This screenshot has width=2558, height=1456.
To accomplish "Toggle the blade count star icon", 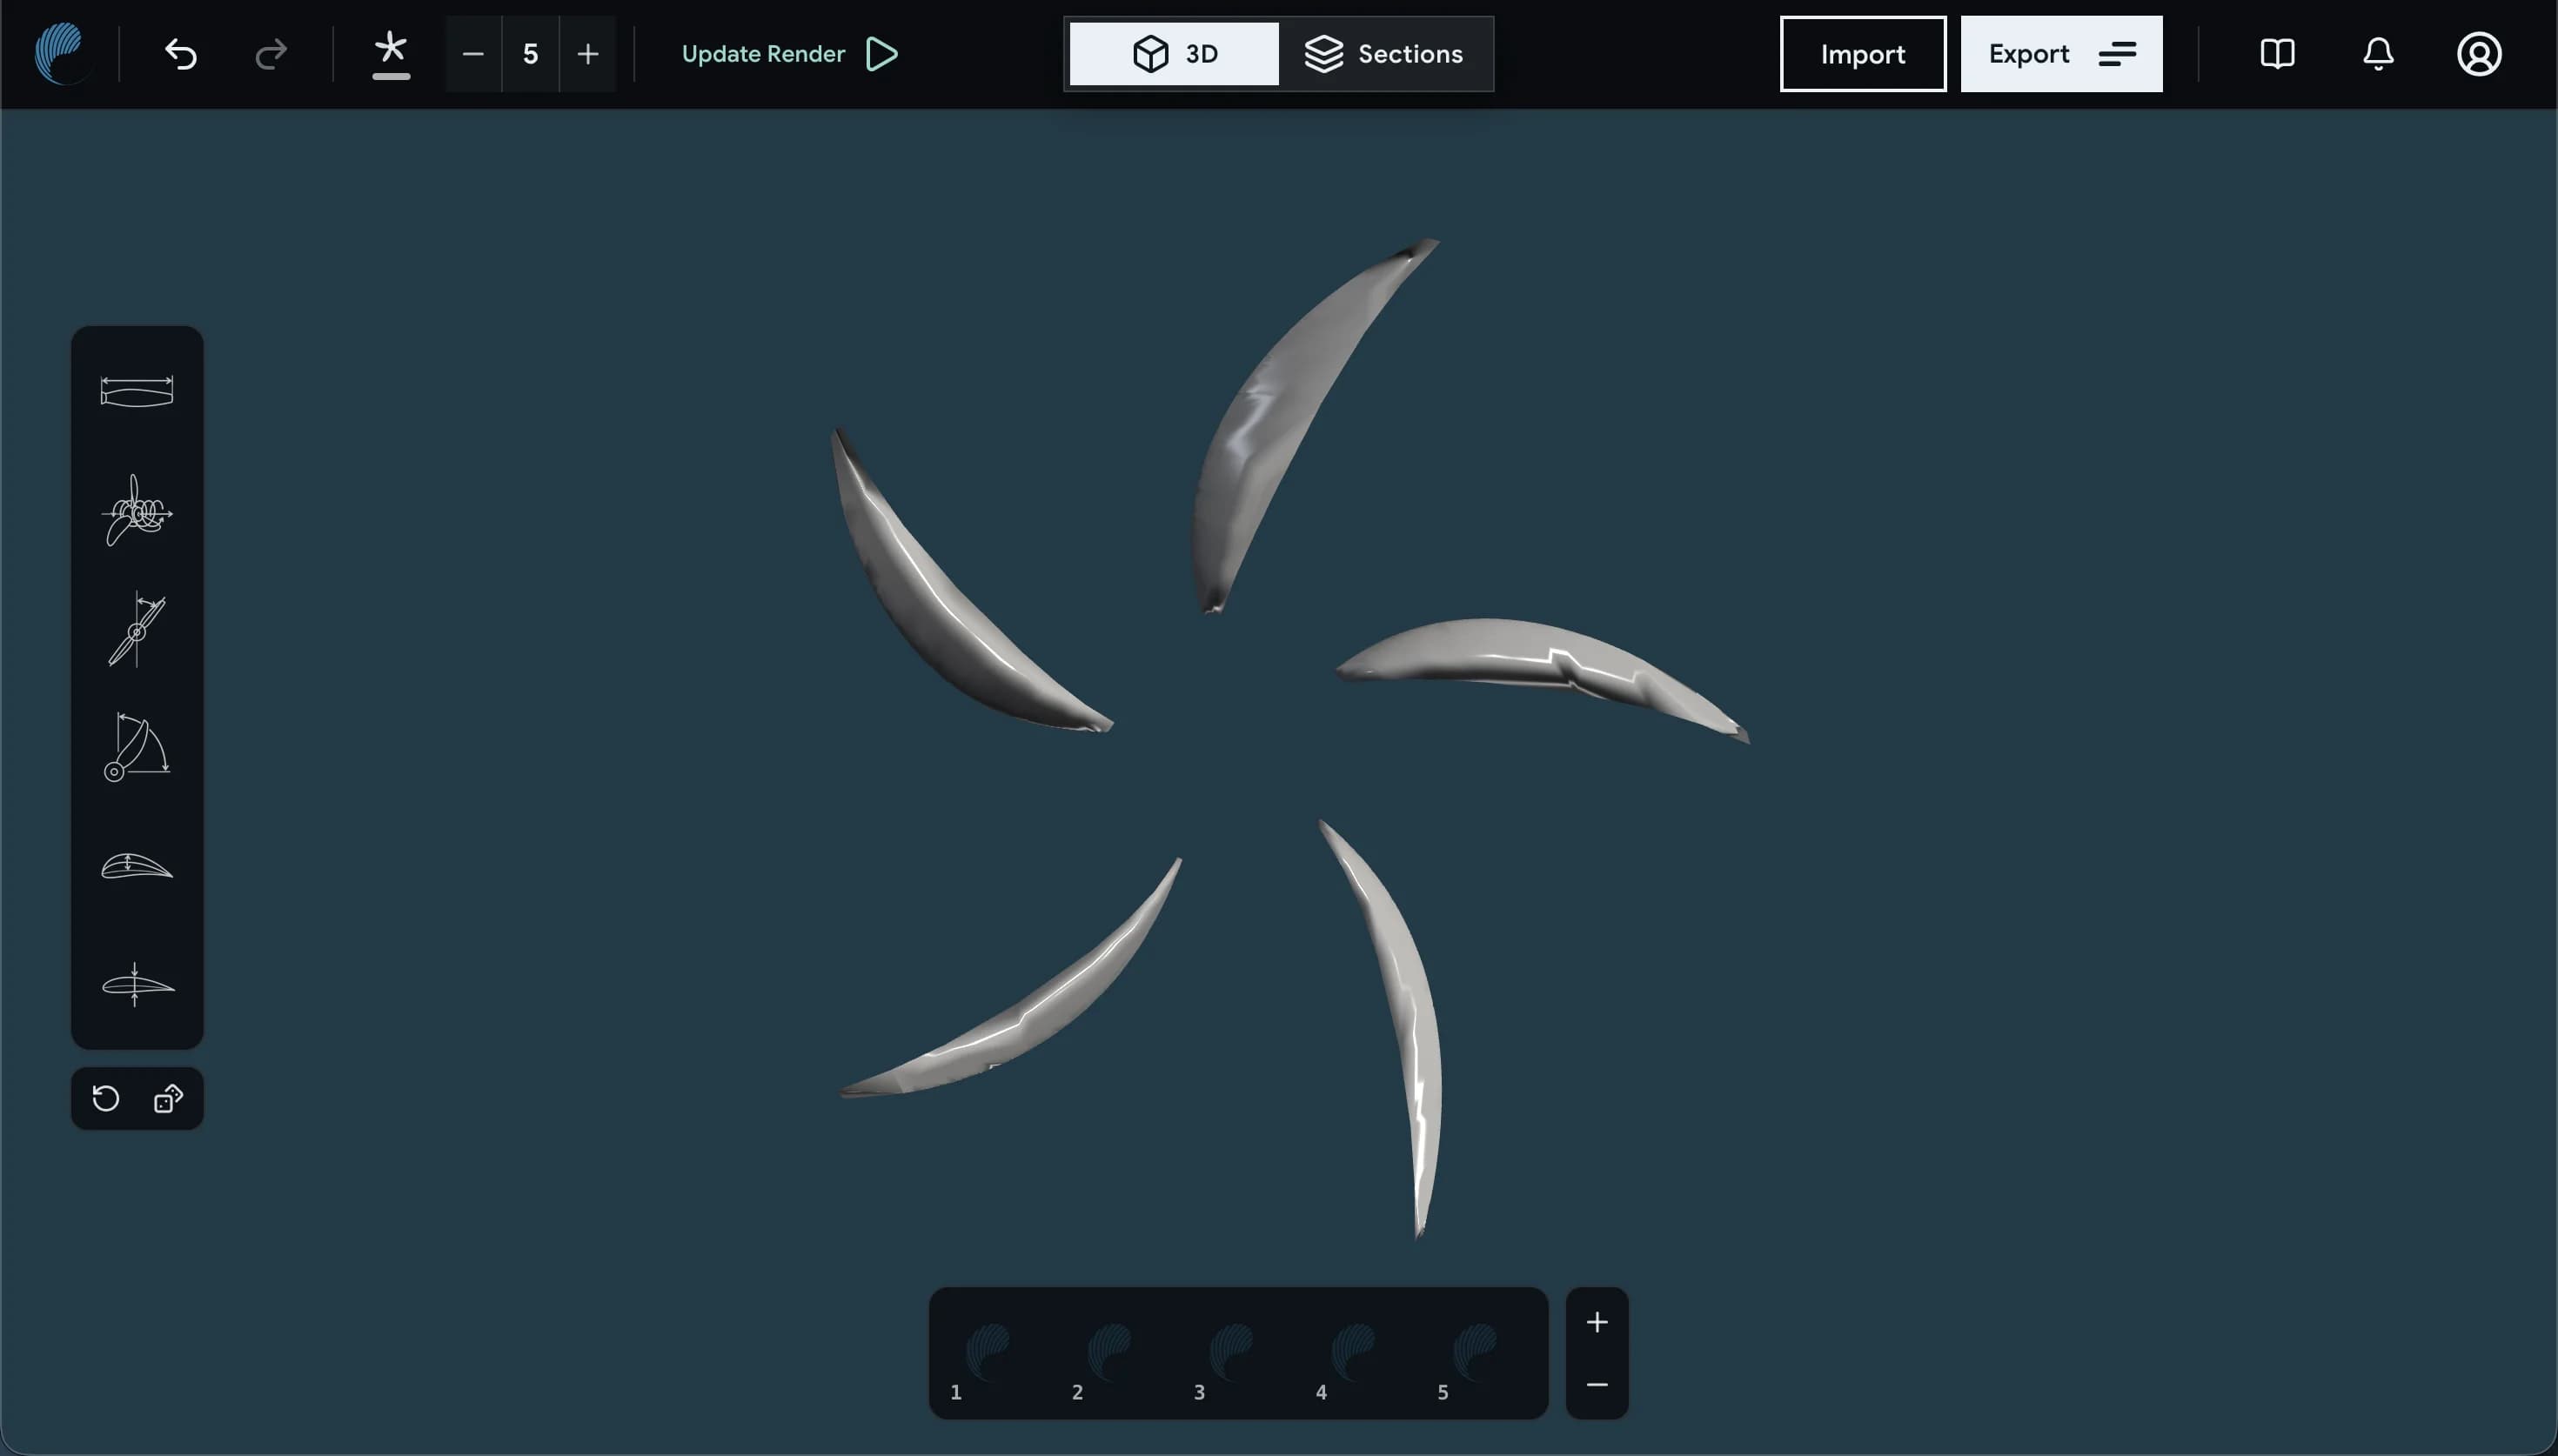I will (x=391, y=54).
